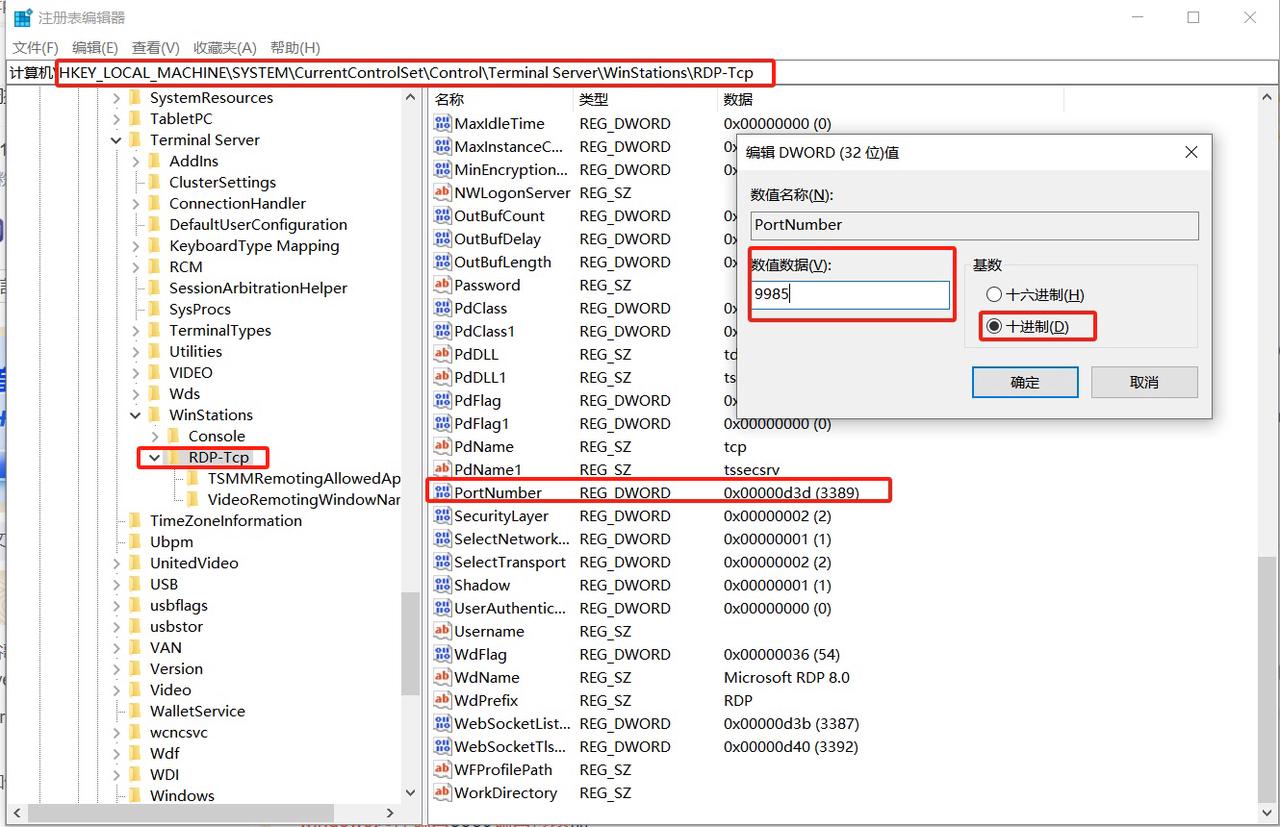Image resolution: width=1280 pixels, height=827 pixels.
Task: Collapse the Terminal Server tree node
Action: pyautogui.click(x=117, y=140)
